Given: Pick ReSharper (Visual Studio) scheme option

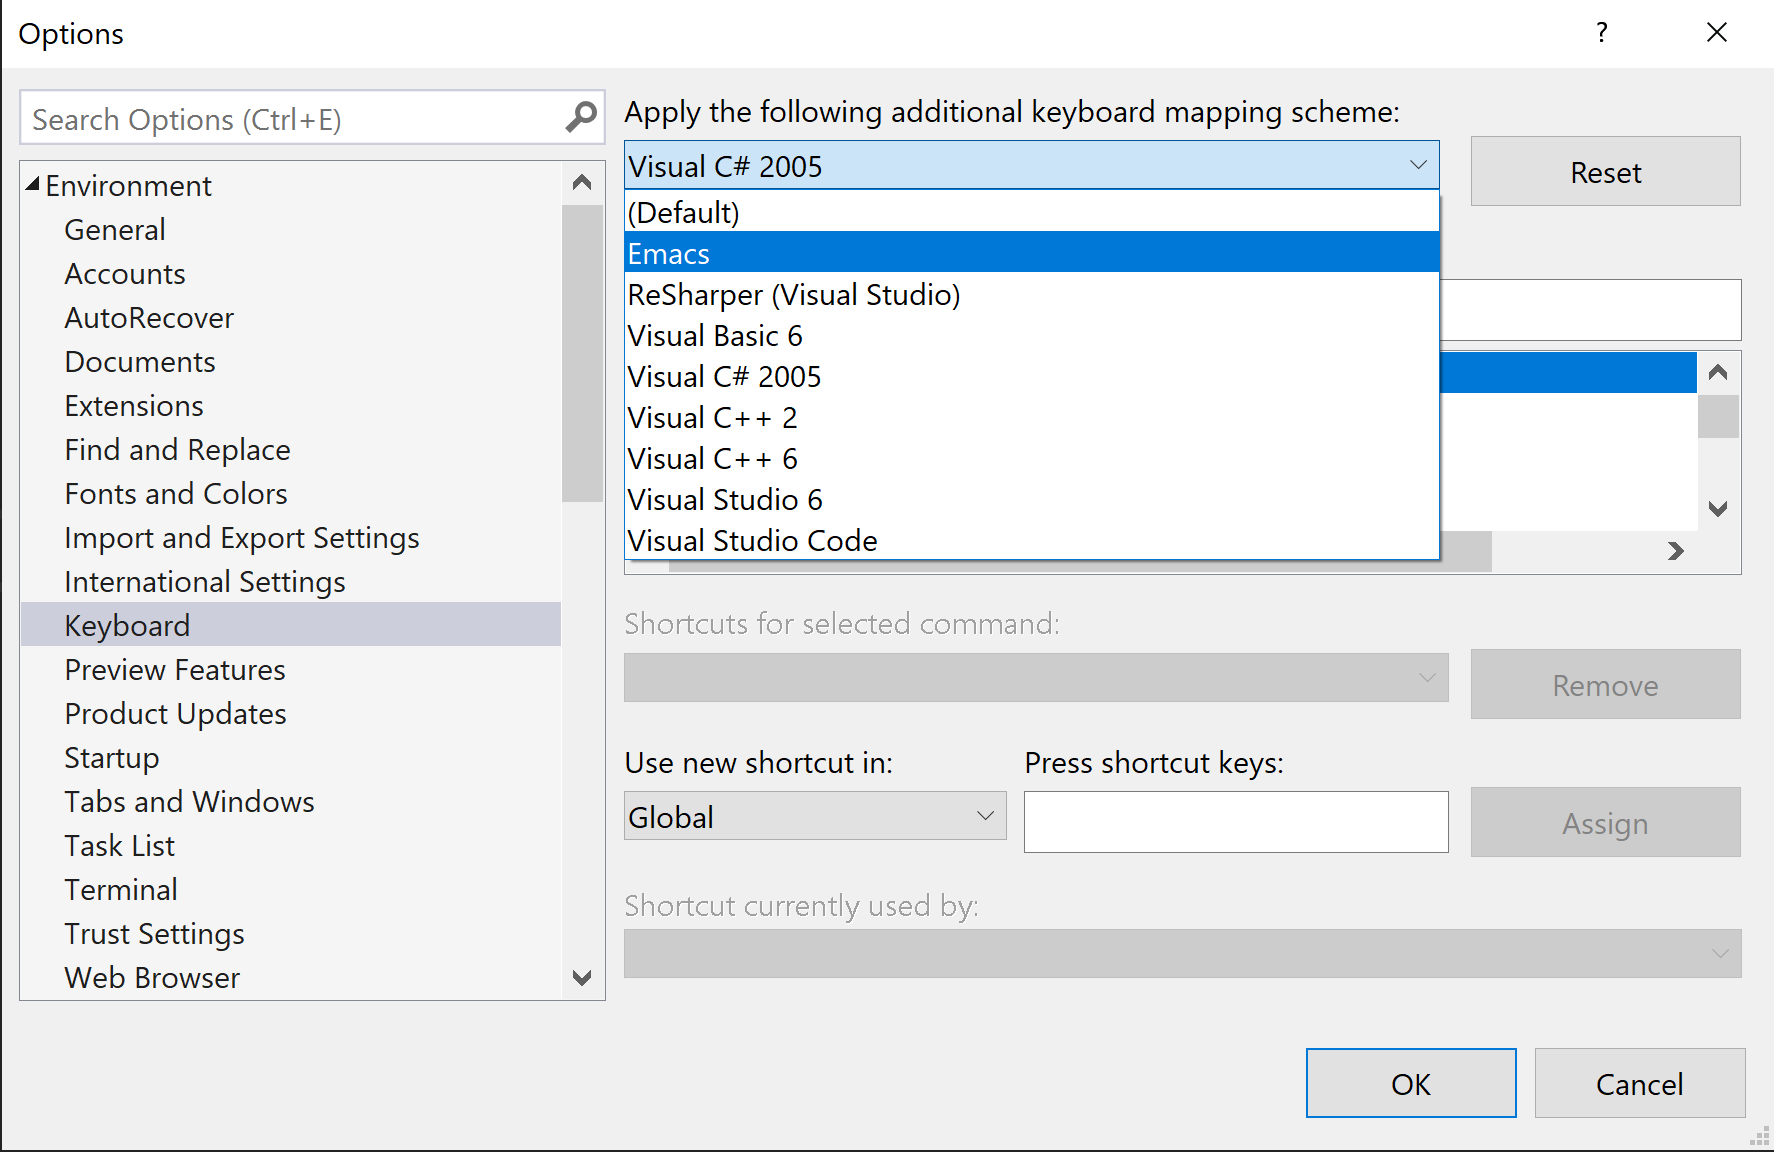Looking at the screenshot, I should [1030, 295].
